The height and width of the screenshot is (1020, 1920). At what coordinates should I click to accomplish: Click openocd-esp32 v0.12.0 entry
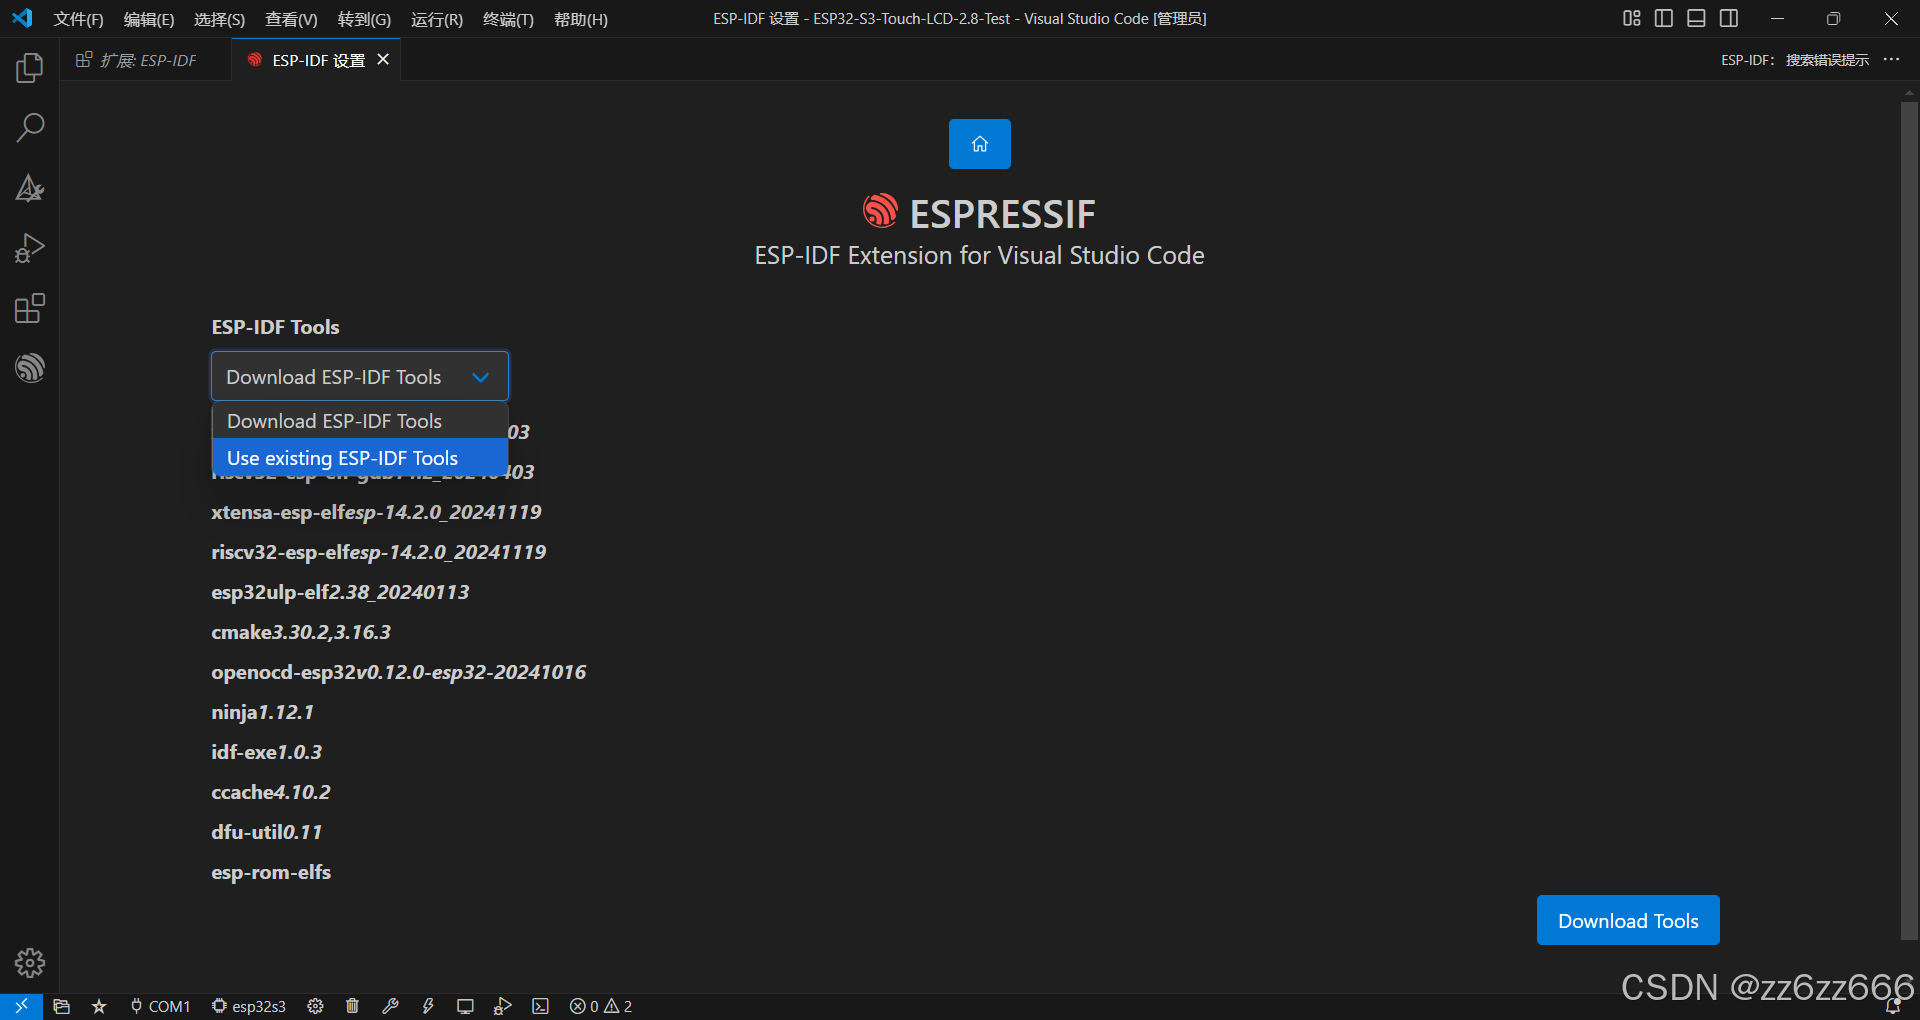click(x=399, y=672)
